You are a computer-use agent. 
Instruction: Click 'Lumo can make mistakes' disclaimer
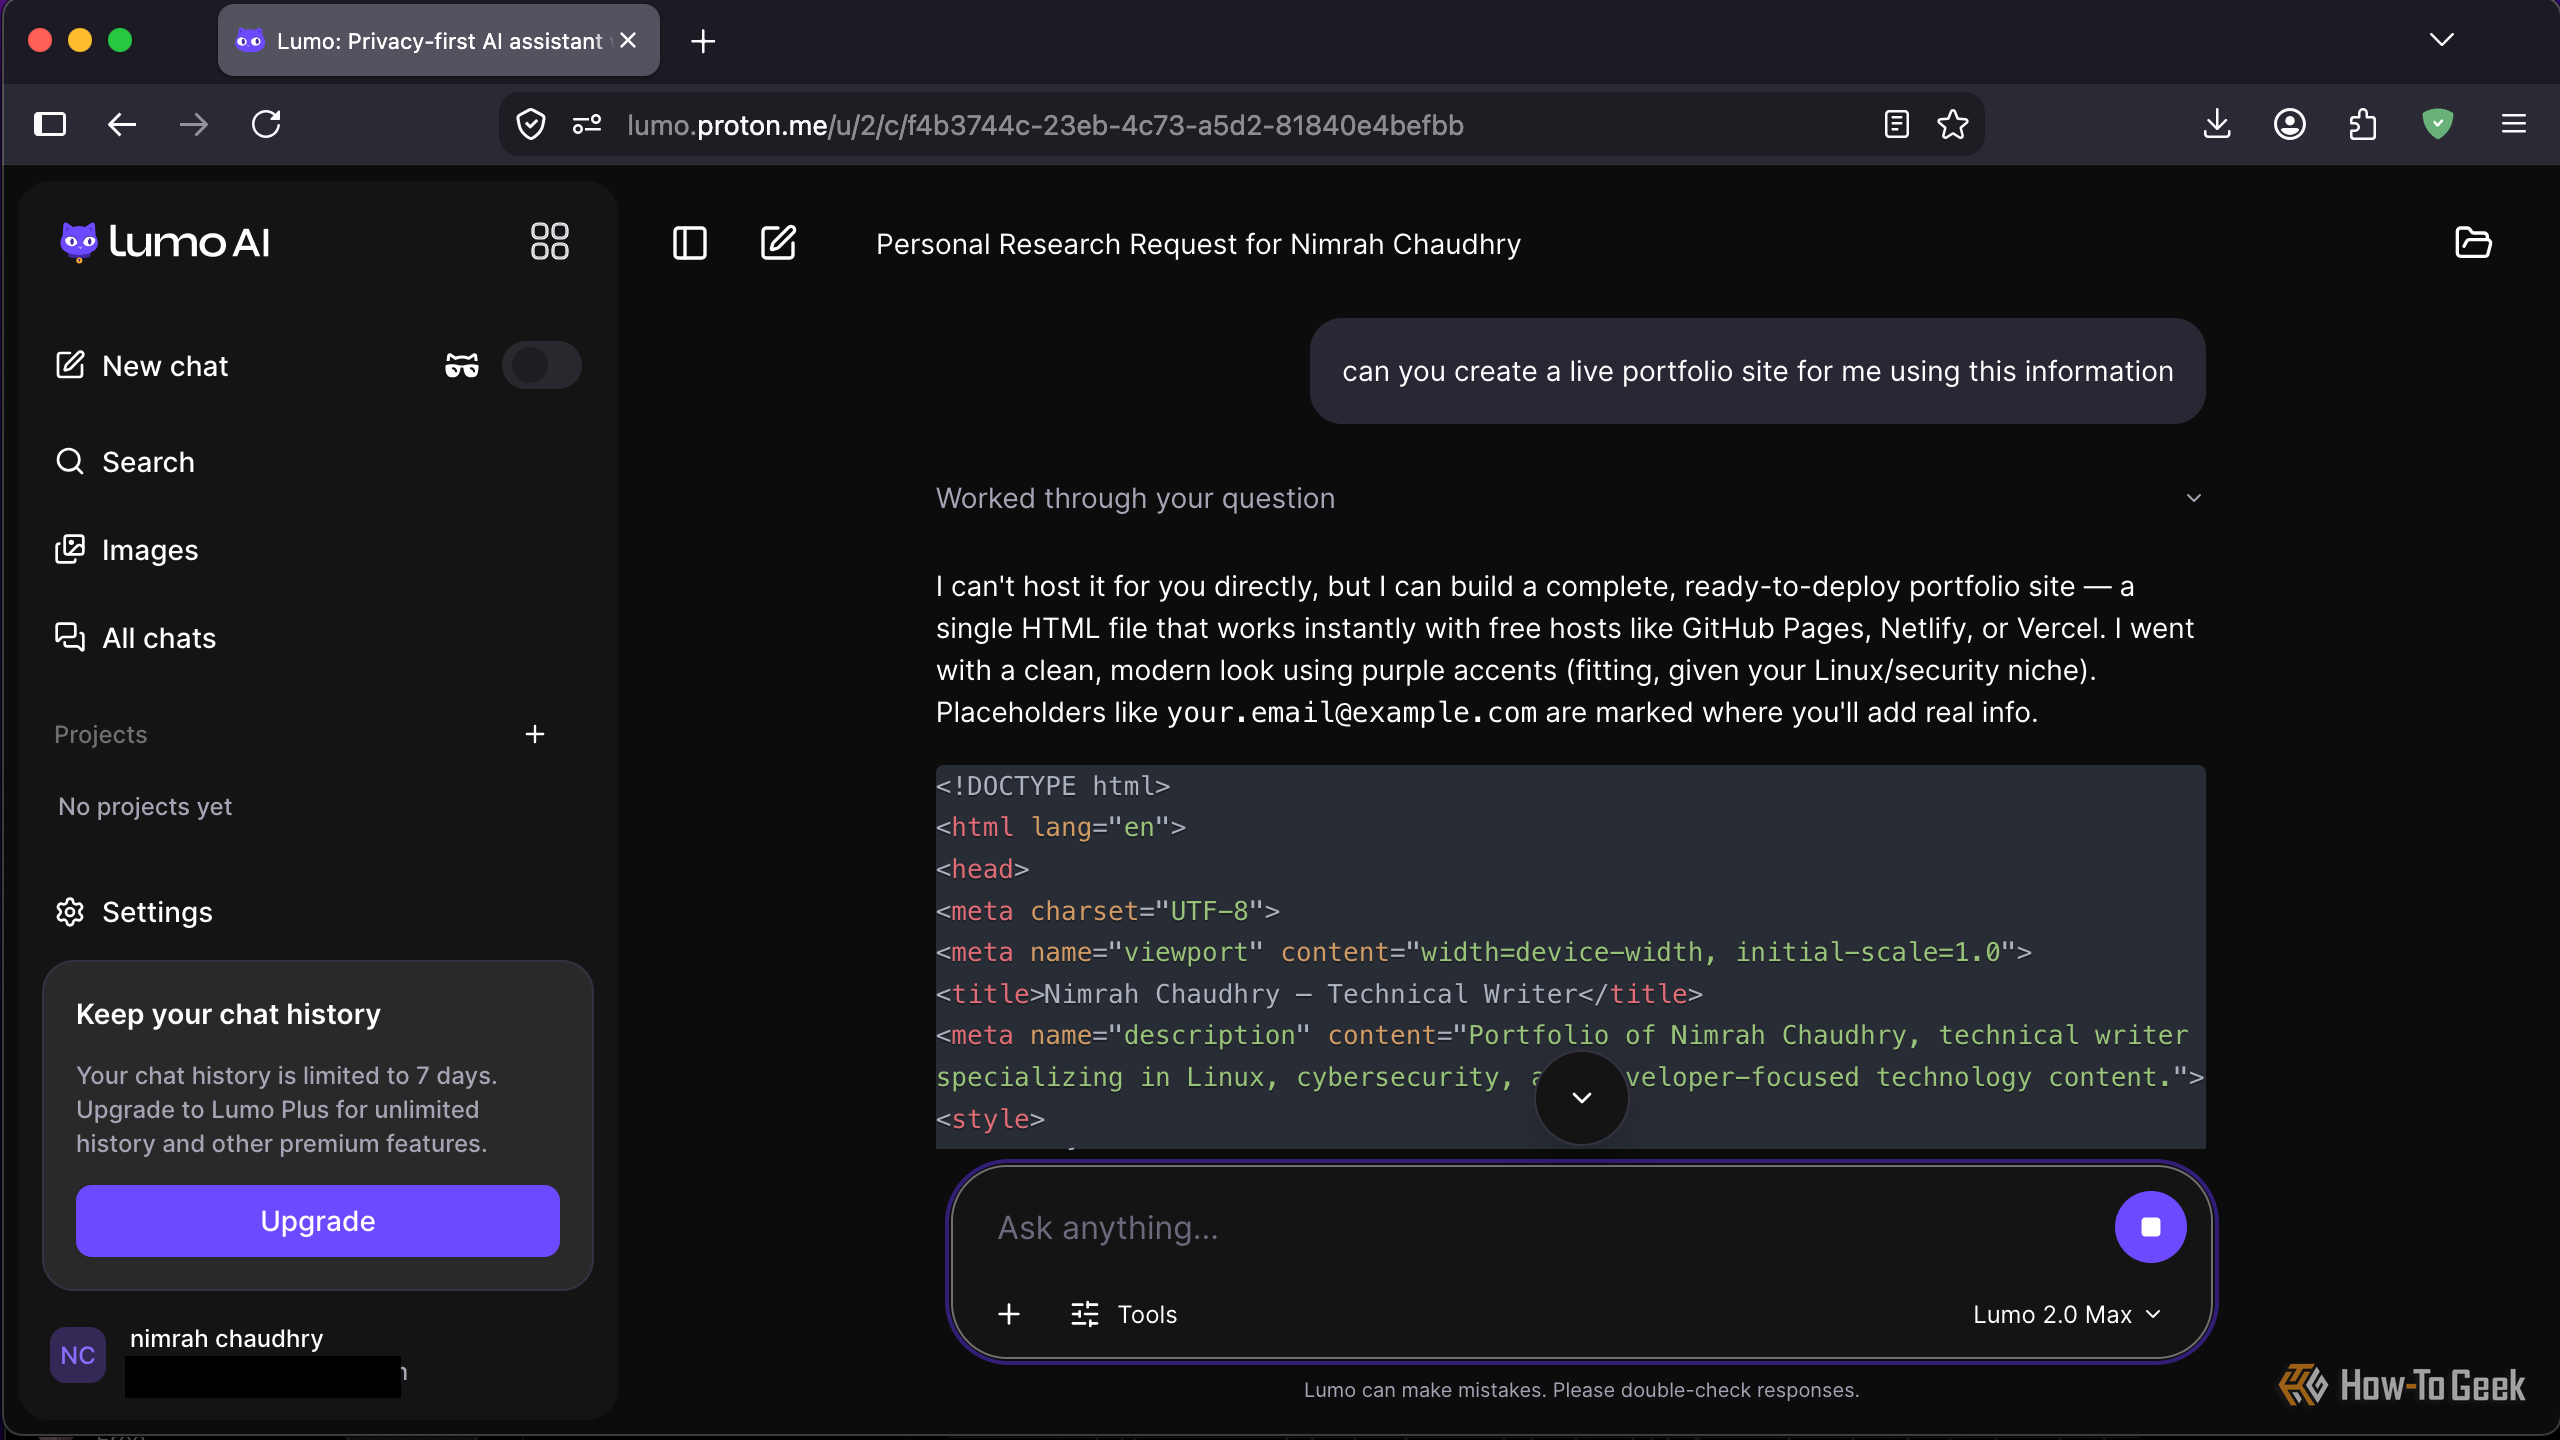[x=1581, y=1390]
